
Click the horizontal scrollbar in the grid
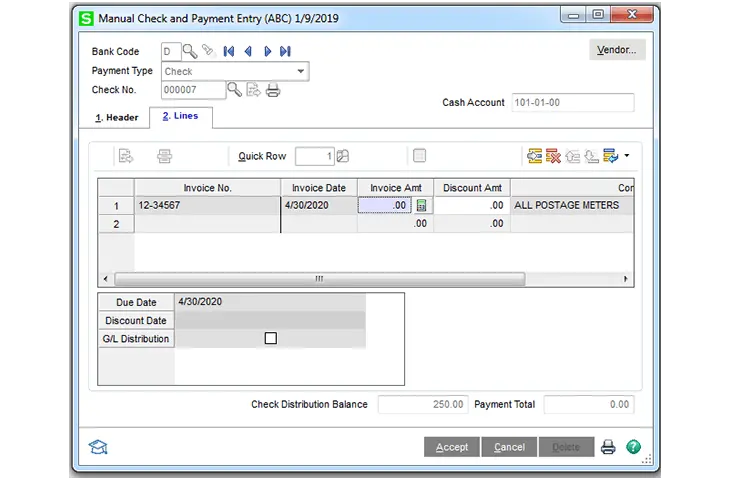click(320, 279)
